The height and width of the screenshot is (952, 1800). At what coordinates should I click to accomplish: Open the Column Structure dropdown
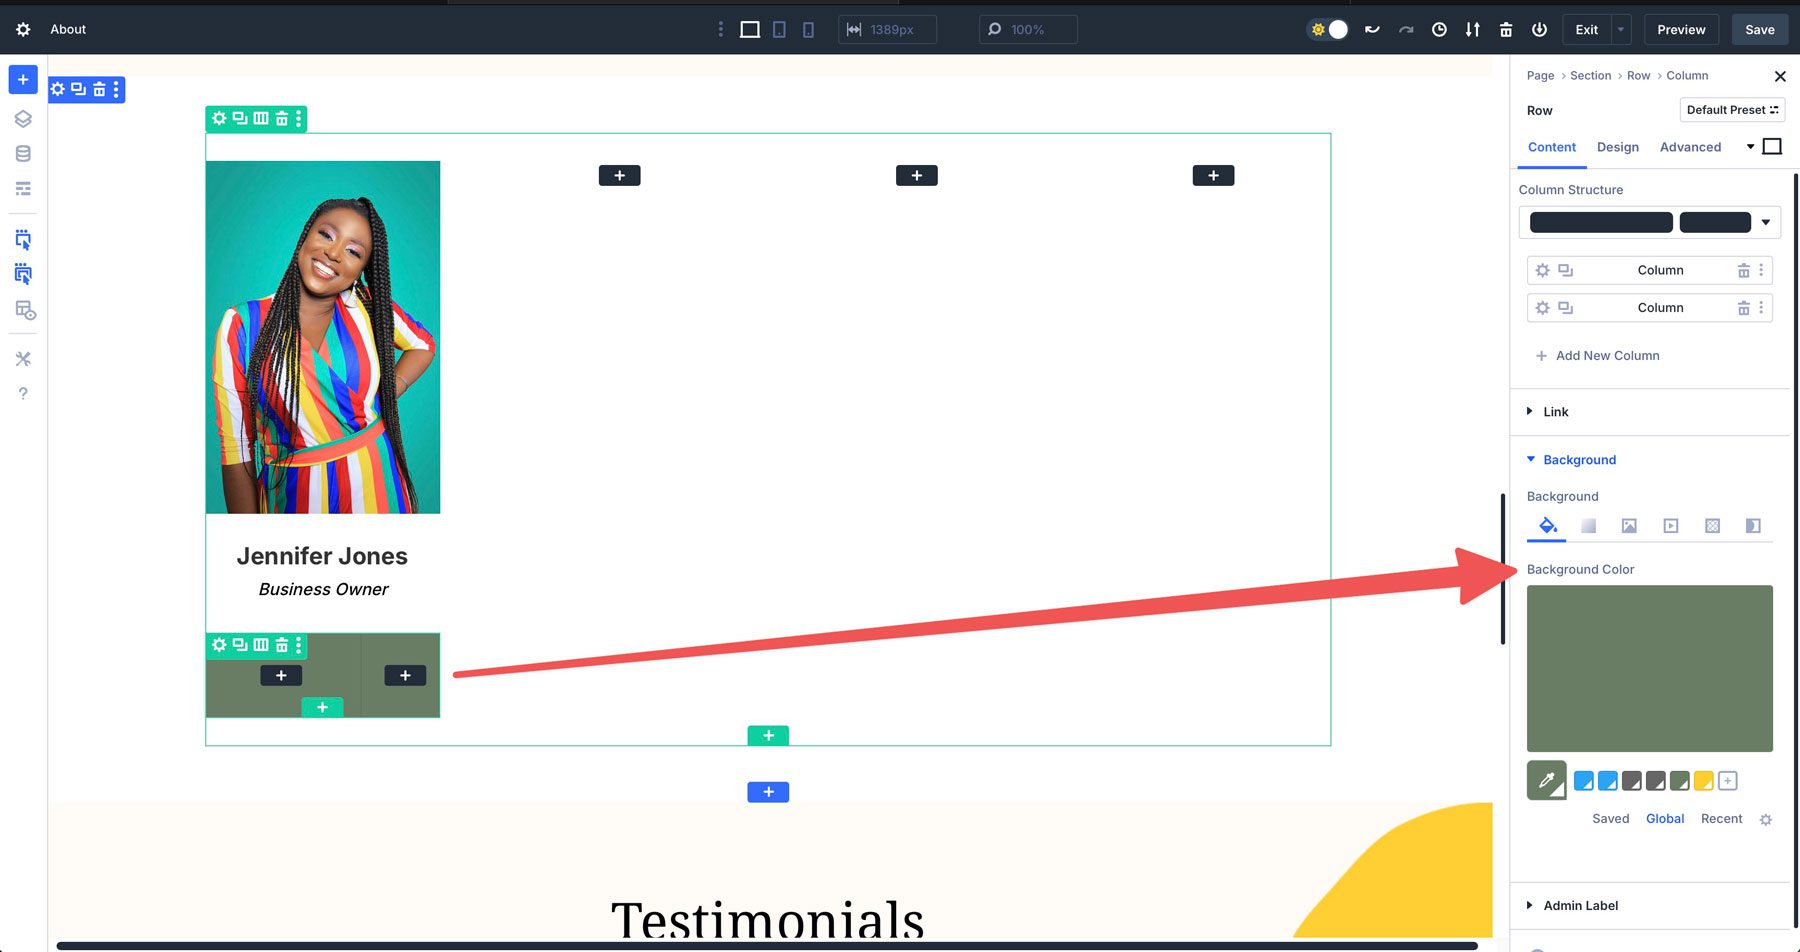[x=1766, y=221]
